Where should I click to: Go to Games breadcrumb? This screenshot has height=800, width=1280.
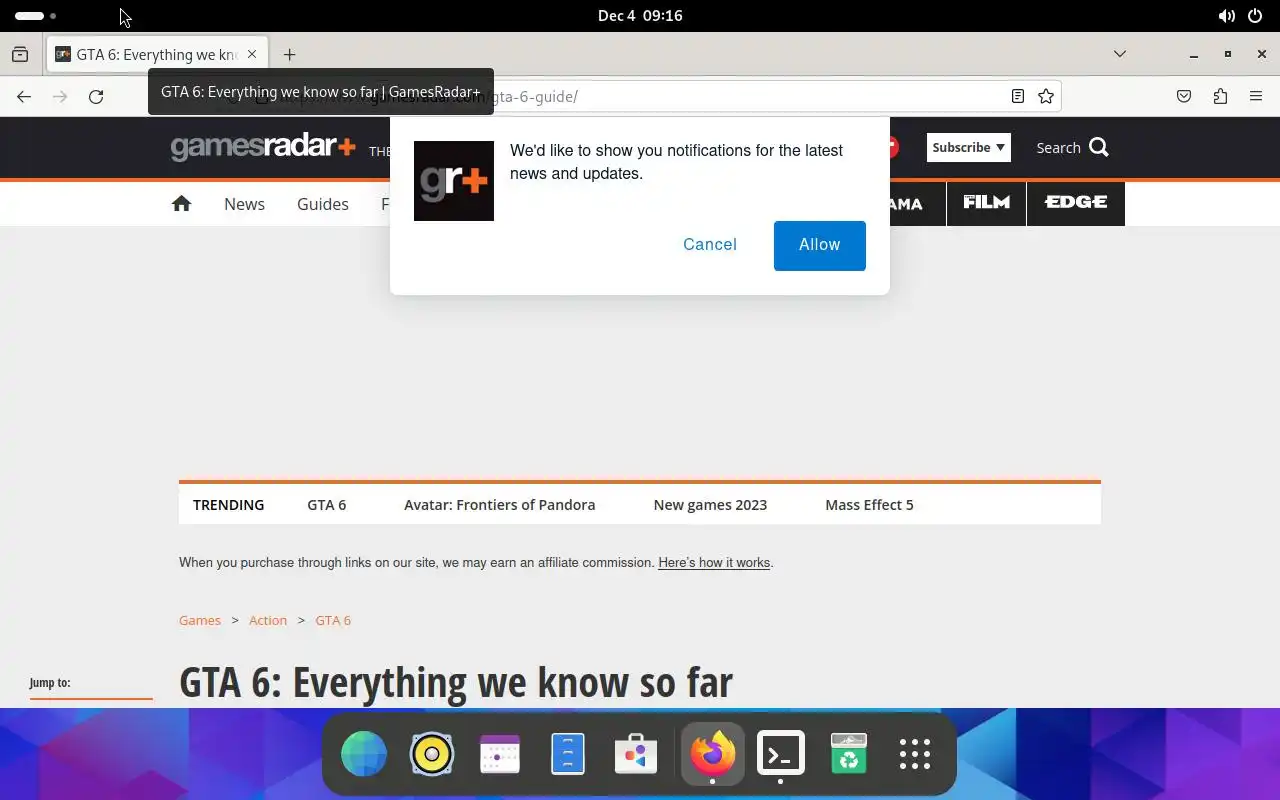tap(200, 620)
